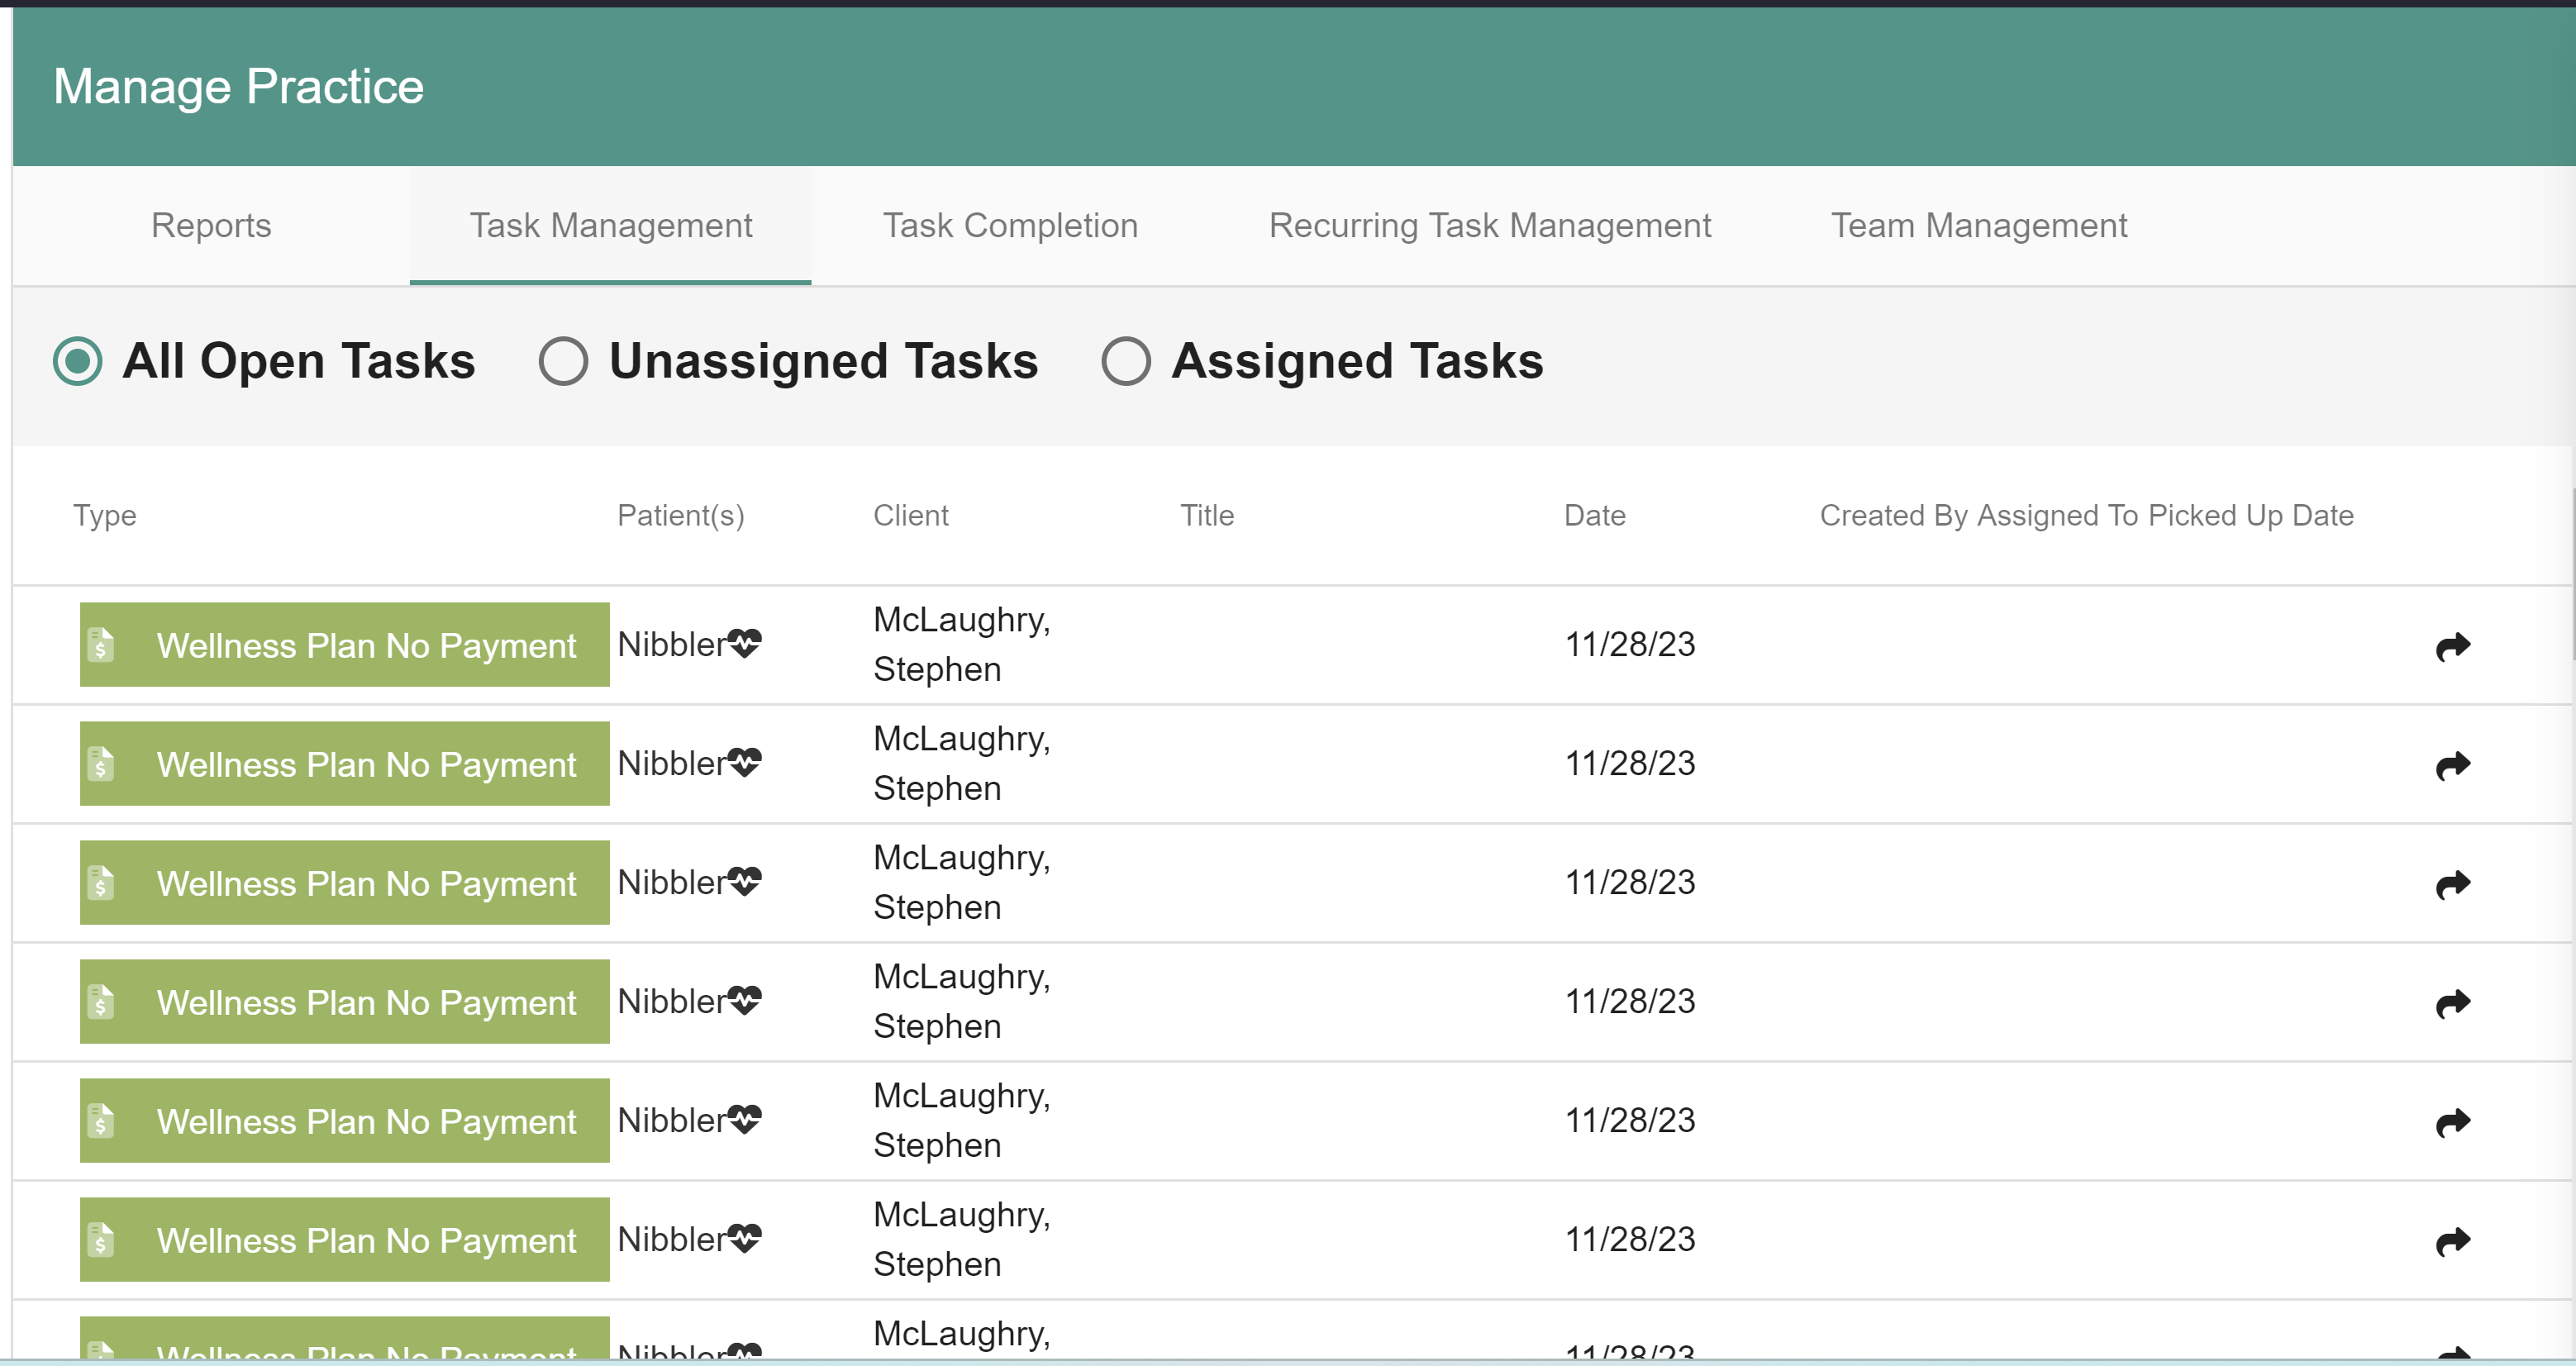The height and width of the screenshot is (1366, 2576).
Task: Click share arrow icon in second task row
Action: tap(2452, 765)
